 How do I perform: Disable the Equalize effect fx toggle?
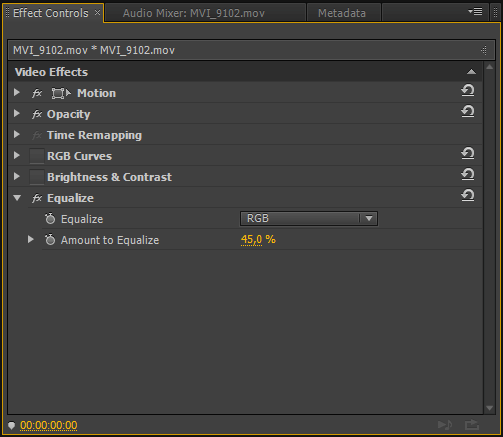[37, 198]
